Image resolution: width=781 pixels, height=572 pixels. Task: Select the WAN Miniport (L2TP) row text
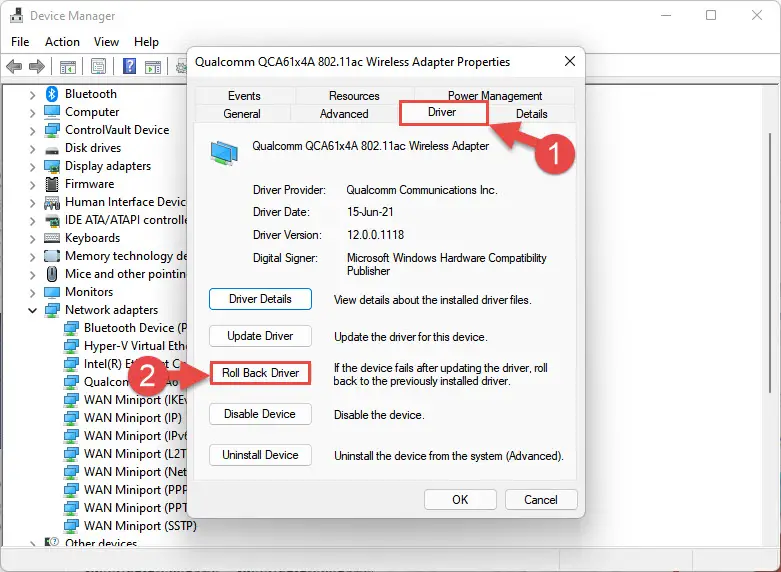coord(135,454)
